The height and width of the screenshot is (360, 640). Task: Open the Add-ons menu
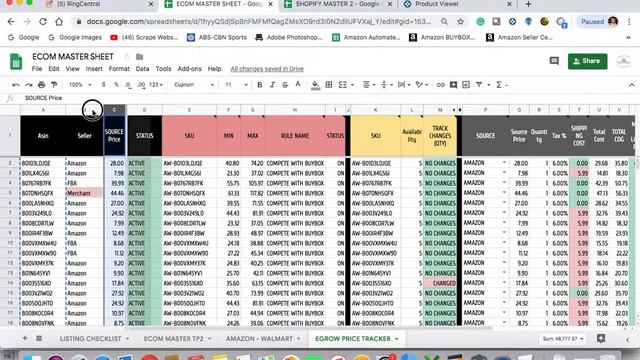coord(189,69)
